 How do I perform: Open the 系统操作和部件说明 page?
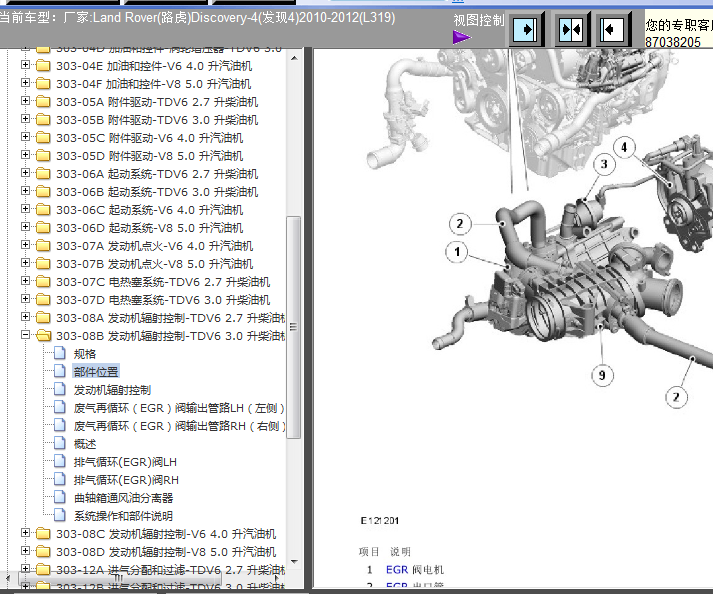pos(123,516)
